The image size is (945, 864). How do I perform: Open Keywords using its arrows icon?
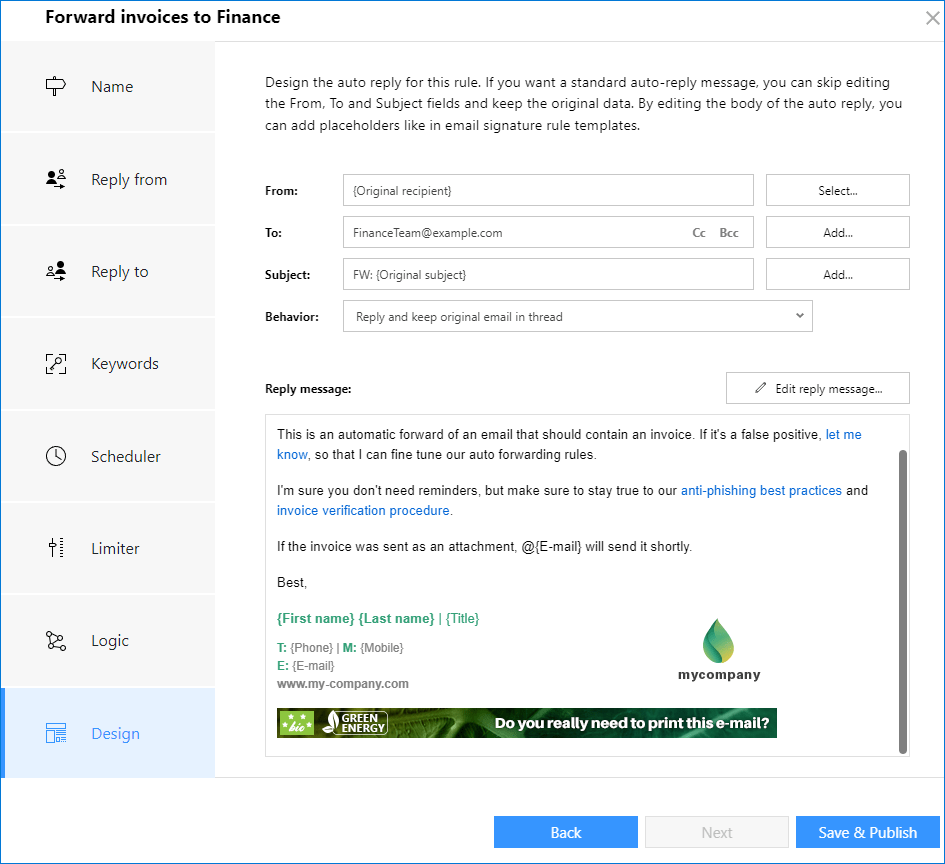[x=56, y=363]
